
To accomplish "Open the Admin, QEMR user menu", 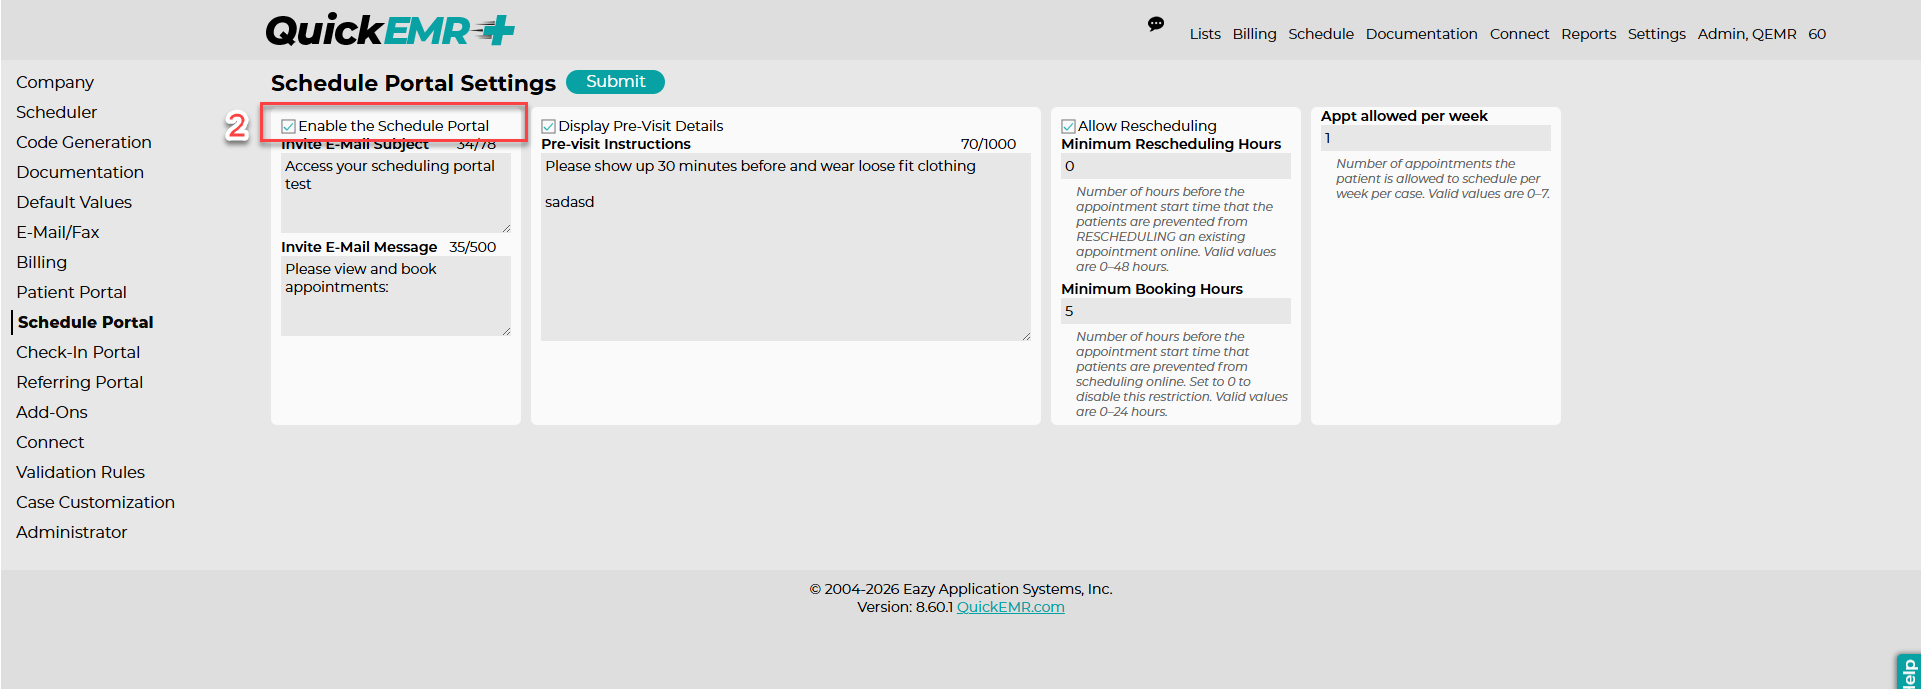I will (1746, 34).
